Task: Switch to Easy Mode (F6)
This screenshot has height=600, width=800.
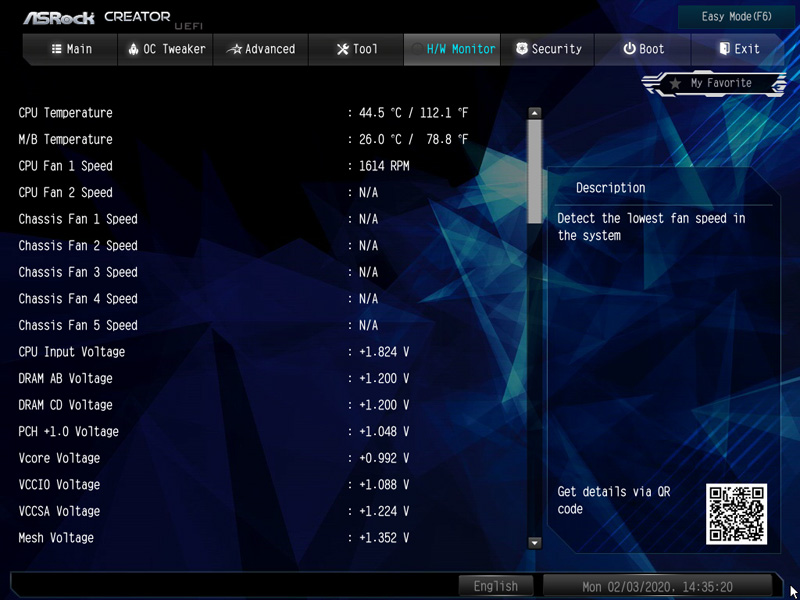Action: coord(736,17)
